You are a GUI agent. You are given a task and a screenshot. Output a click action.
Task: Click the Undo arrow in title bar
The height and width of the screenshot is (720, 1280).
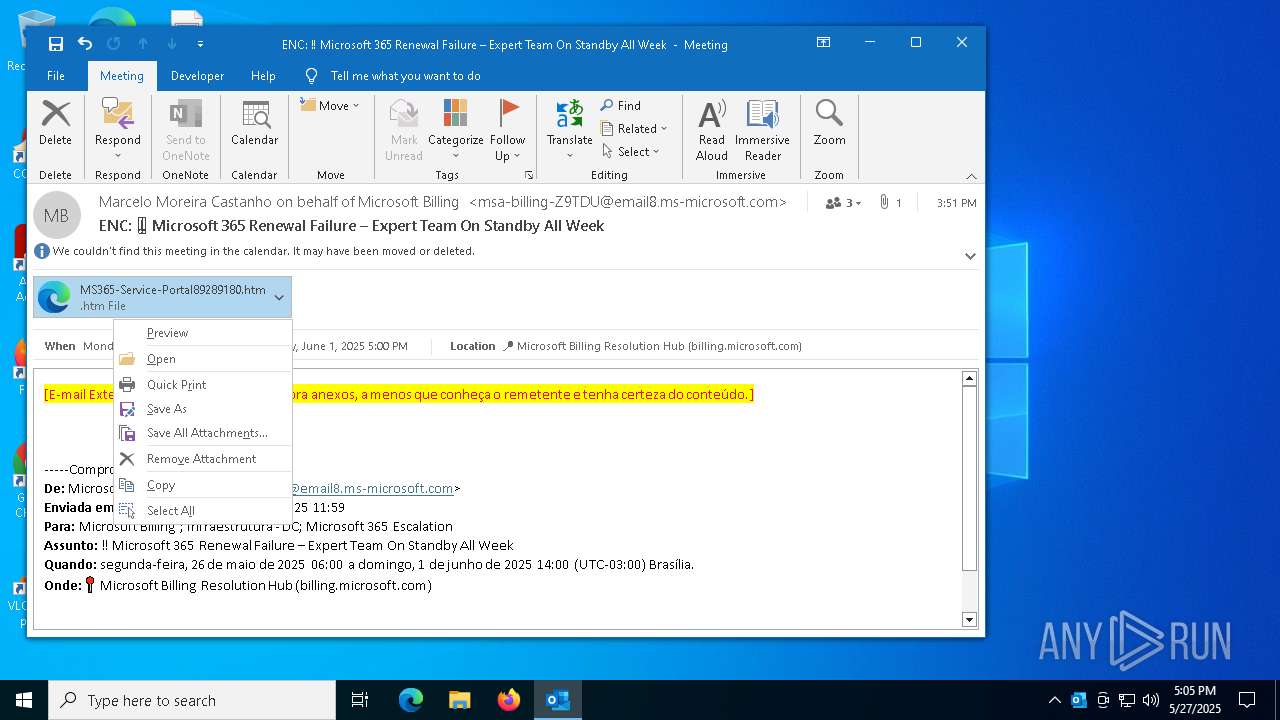coord(85,44)
